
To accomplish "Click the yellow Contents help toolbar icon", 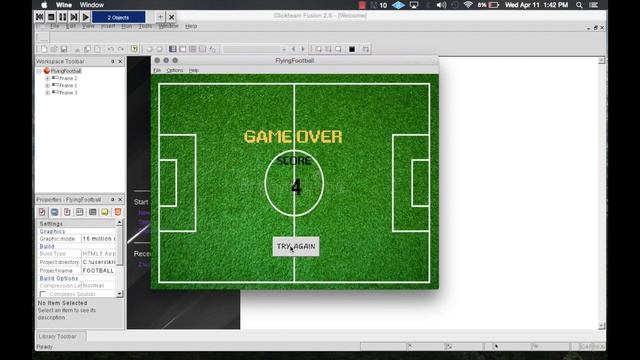I will 134,49.
